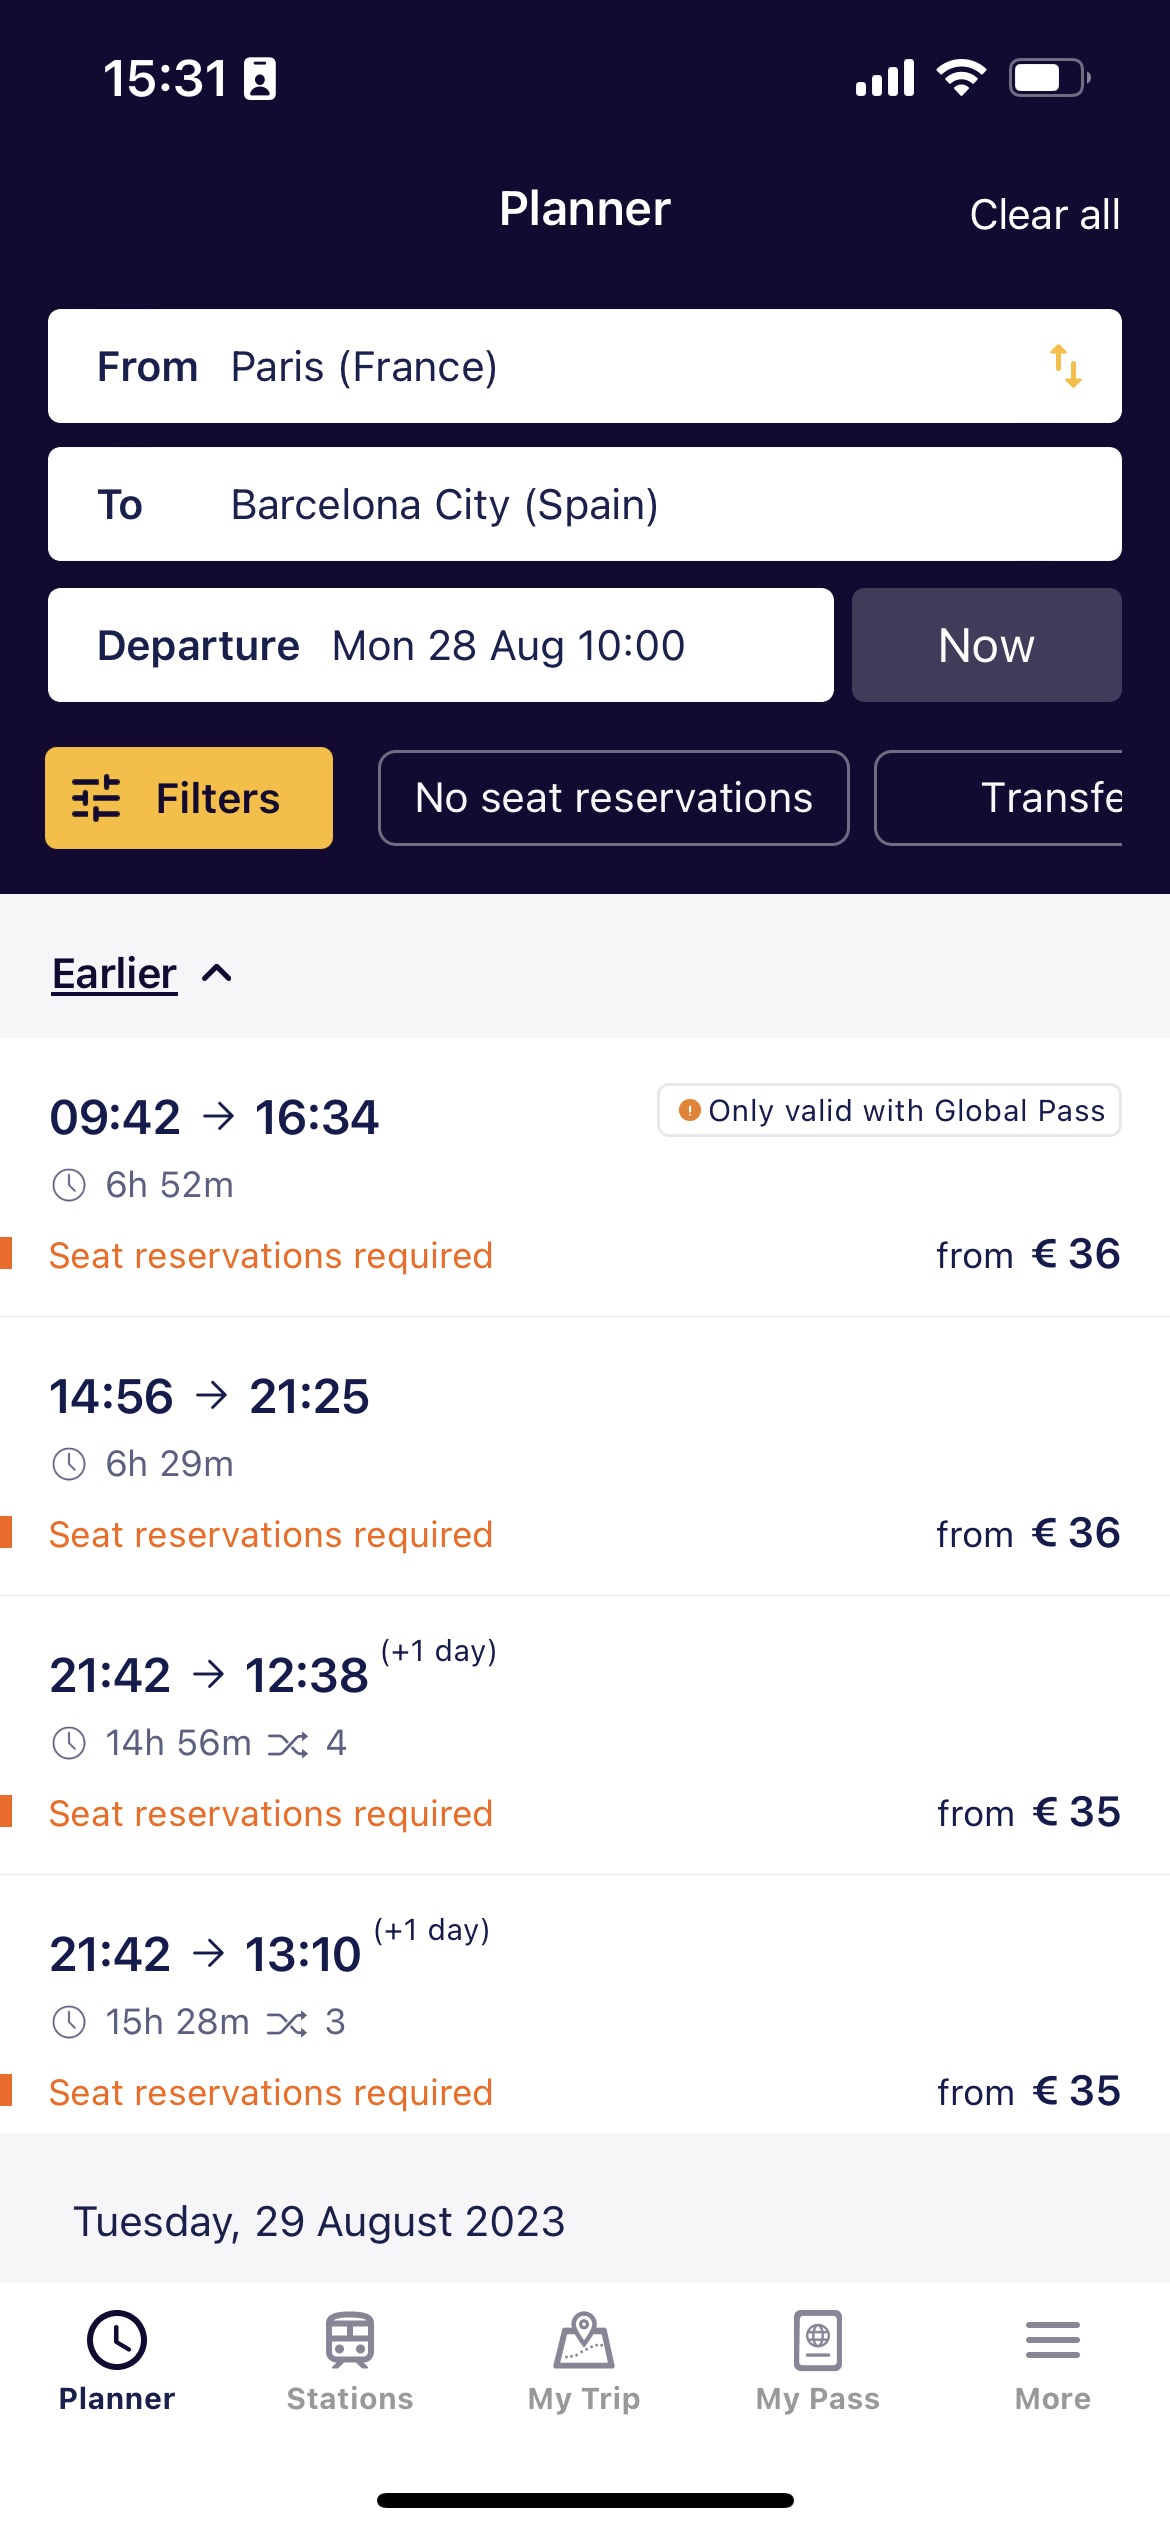Tap the swap From/To arrows
1170x2532 pixels.
1066,366
